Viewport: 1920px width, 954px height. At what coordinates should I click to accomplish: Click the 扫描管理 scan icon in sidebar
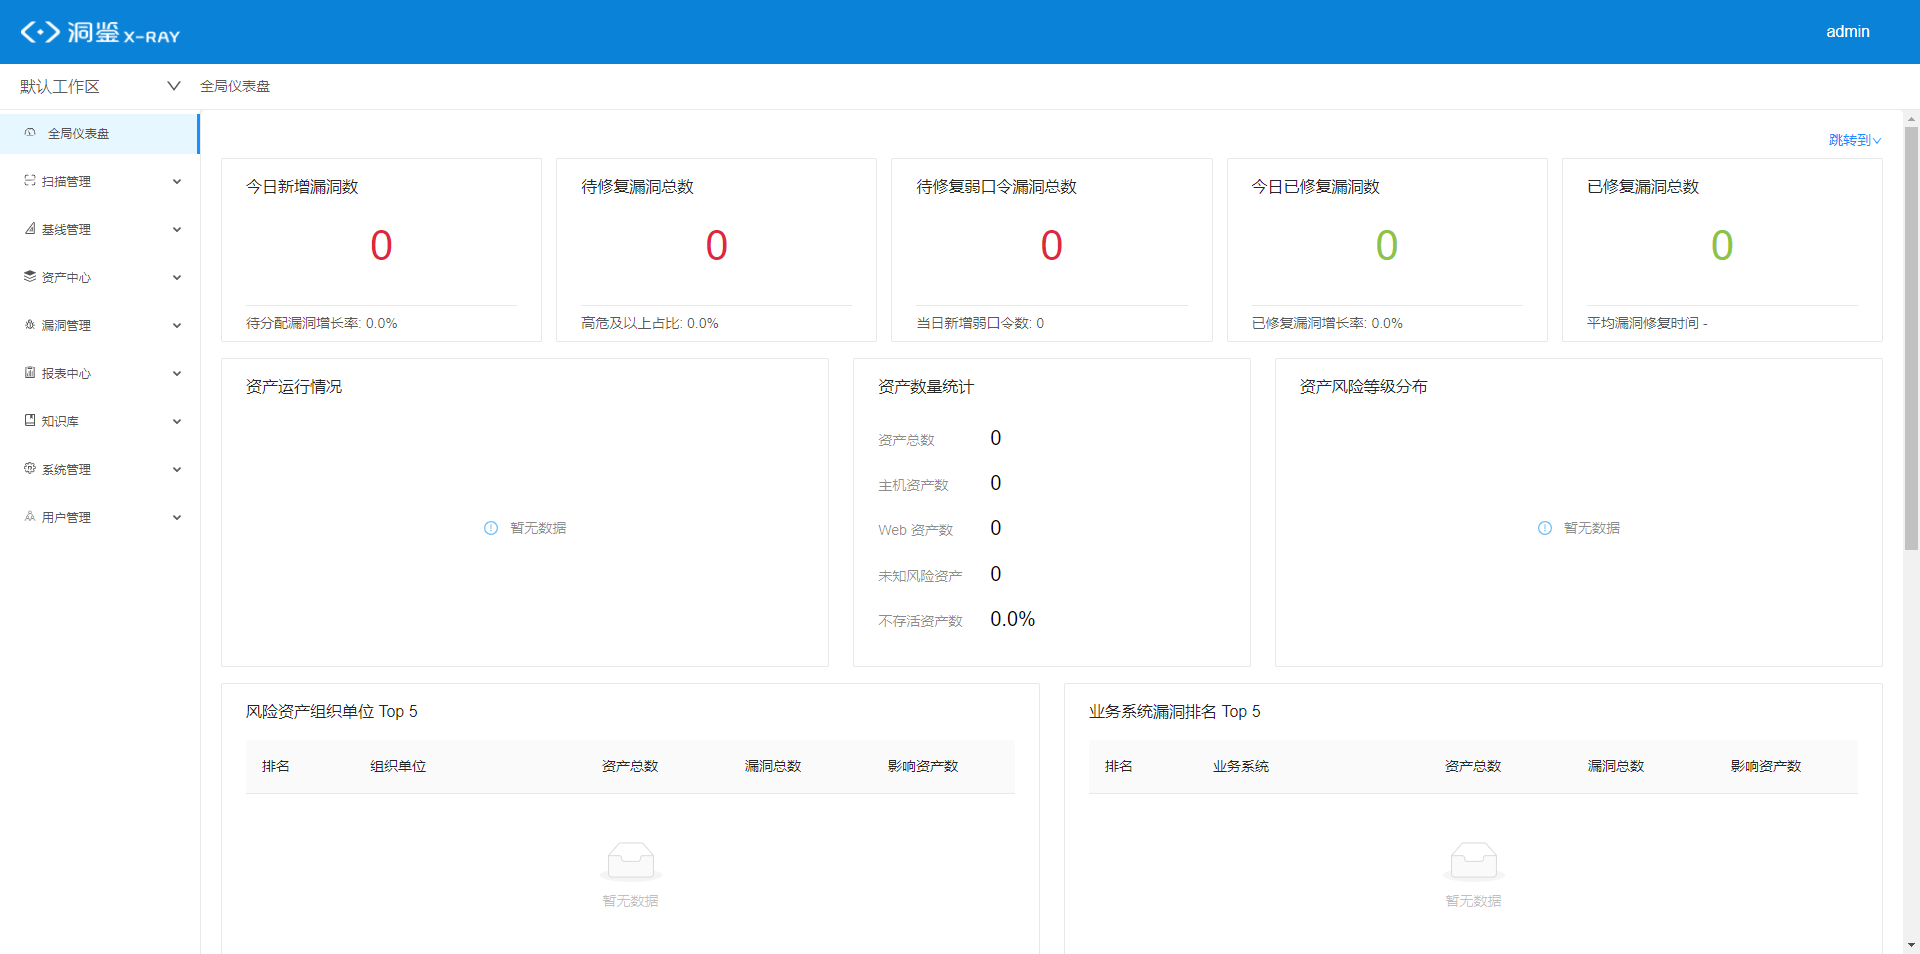30,181
